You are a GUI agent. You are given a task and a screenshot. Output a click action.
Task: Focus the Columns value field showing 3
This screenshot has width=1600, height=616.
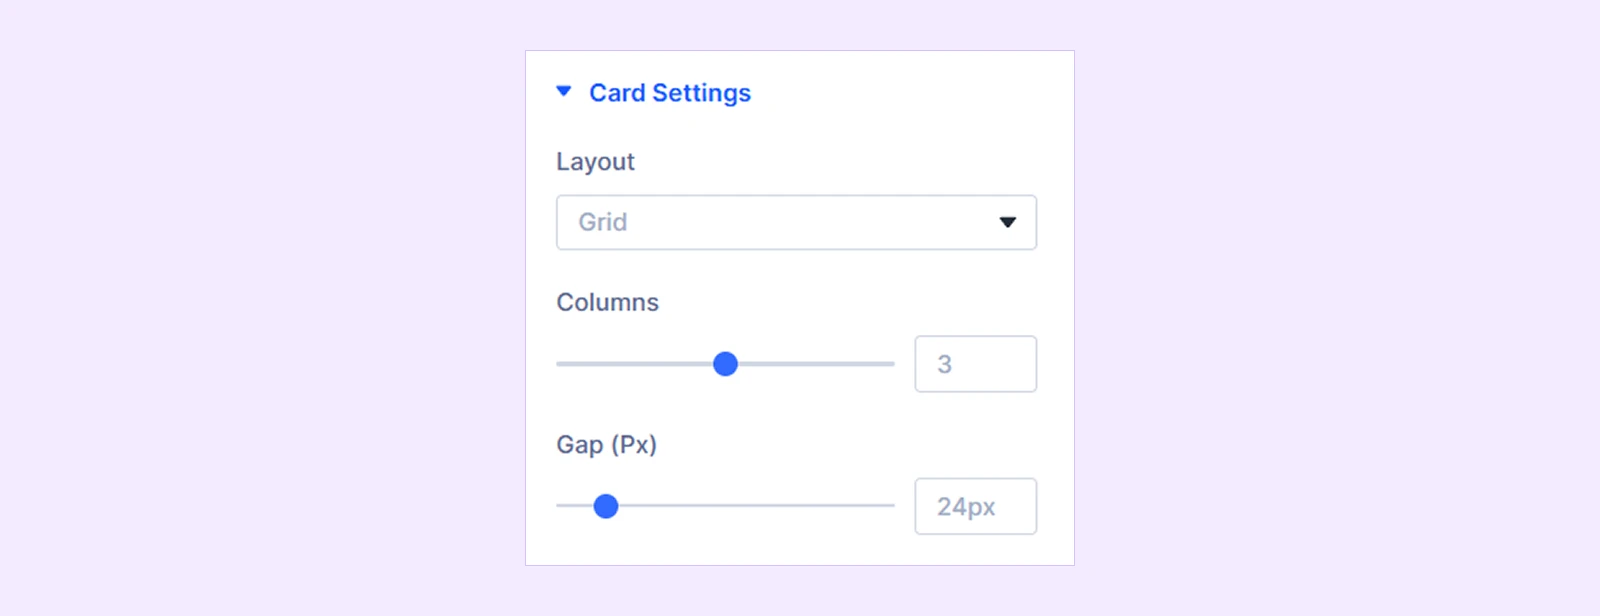pos(976,364)
